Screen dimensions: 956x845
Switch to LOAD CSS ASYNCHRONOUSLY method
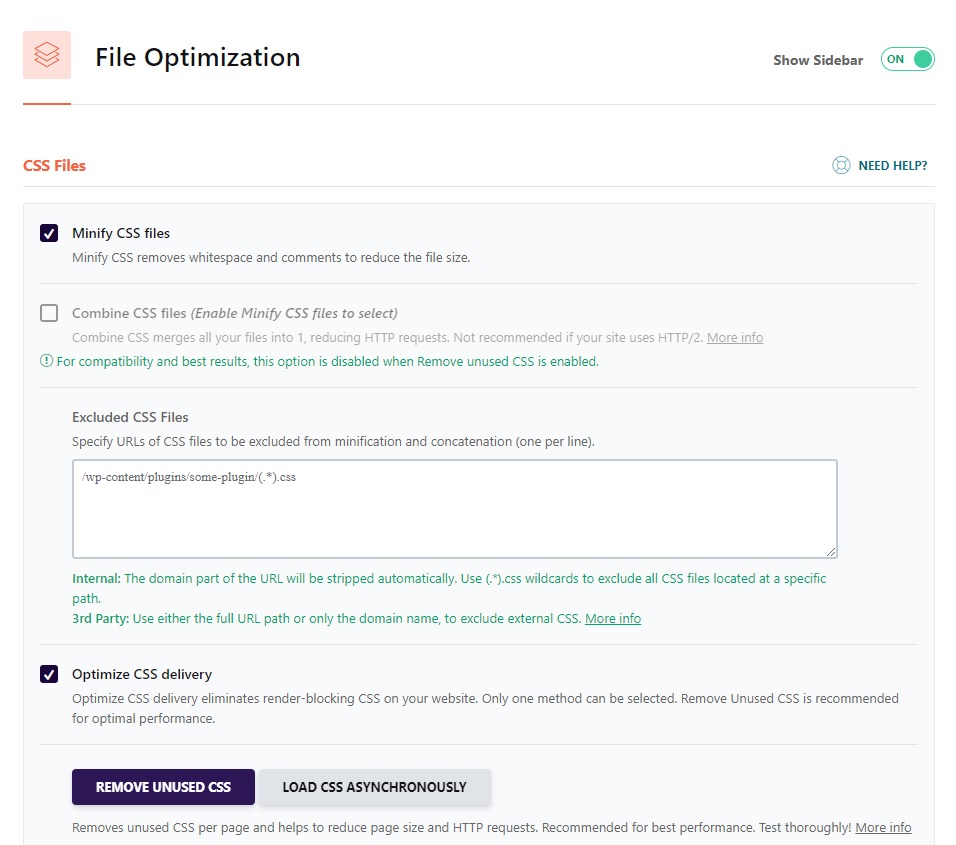point(375,787)
